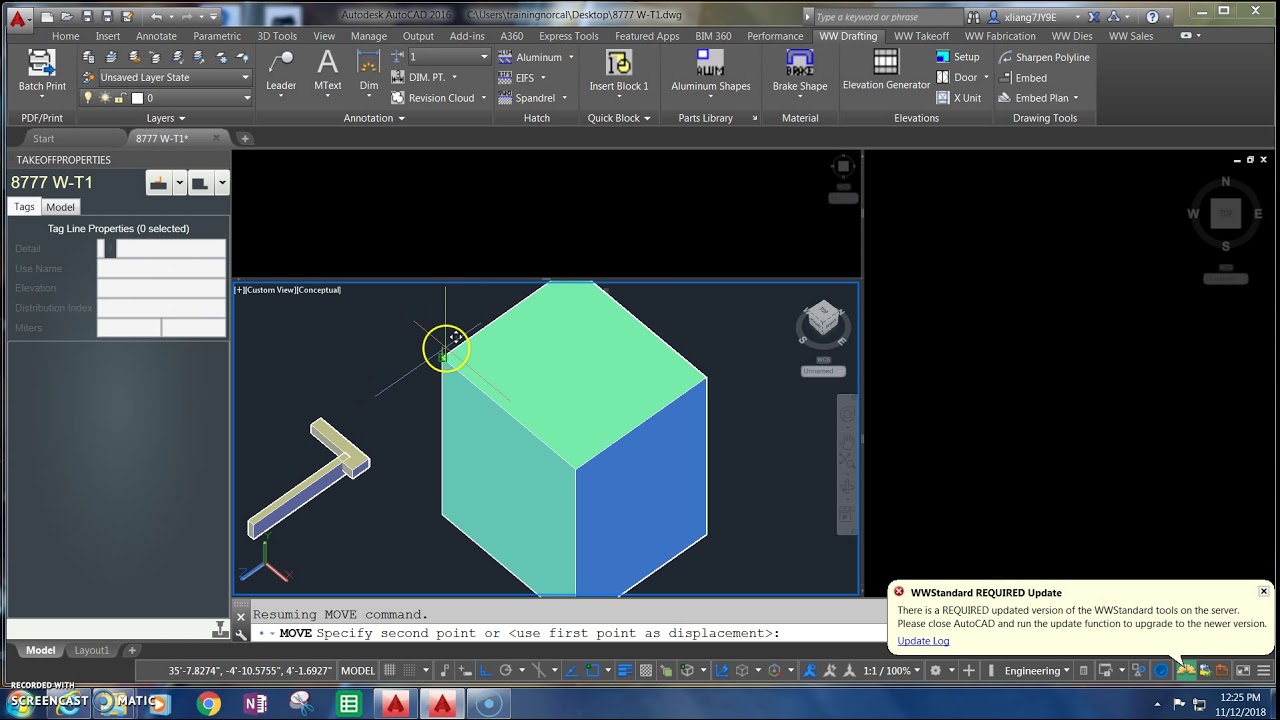Click the Revision Cloud tool
The width and height of the screenshot is (1280, 720).
coord(433,98)
